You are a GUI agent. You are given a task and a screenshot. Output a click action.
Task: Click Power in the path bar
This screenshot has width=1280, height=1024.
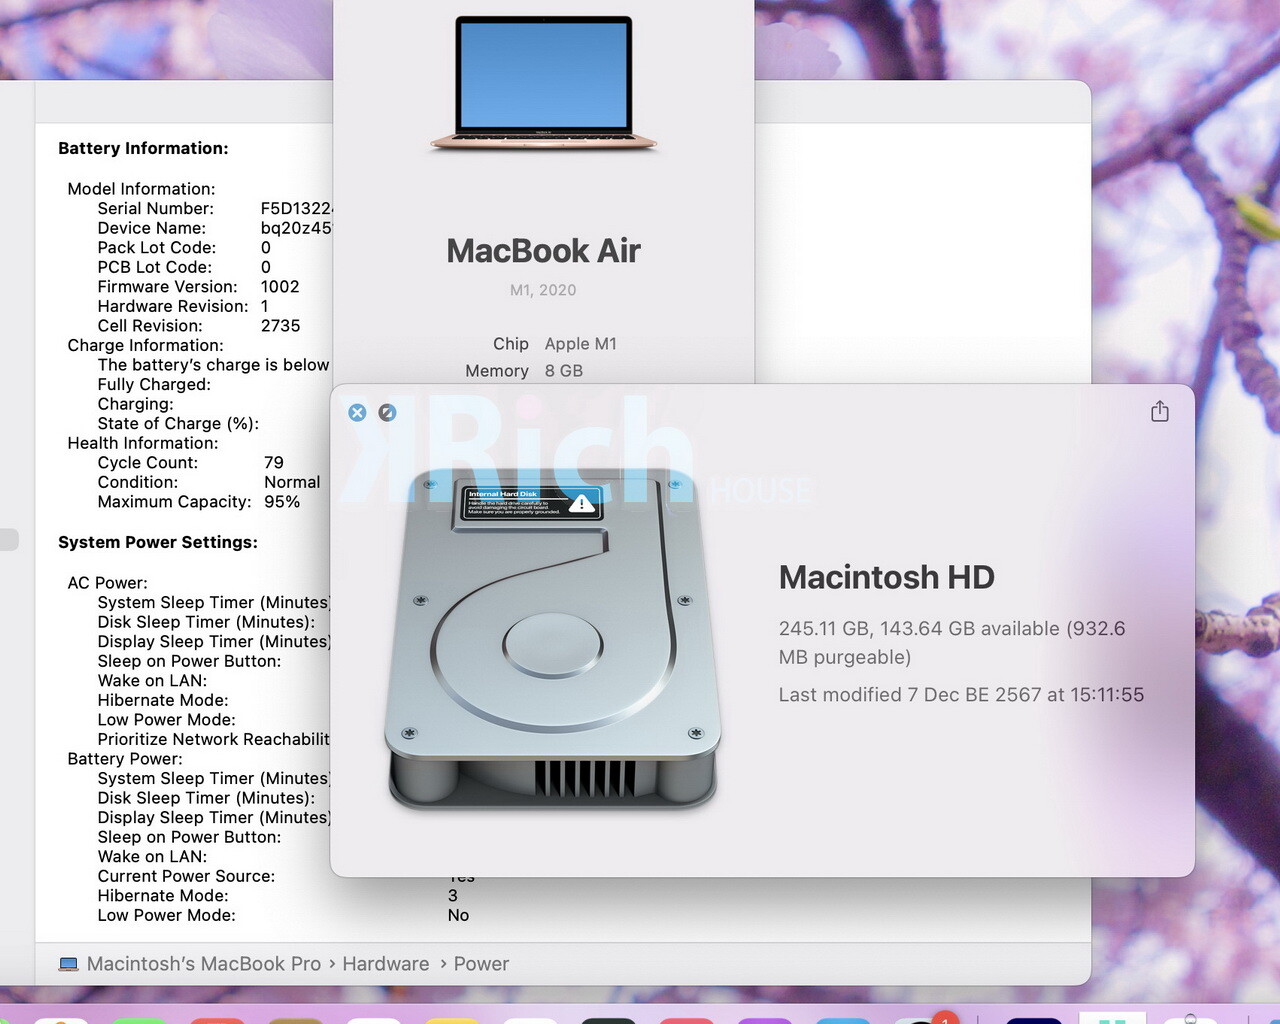coord(481,964)
